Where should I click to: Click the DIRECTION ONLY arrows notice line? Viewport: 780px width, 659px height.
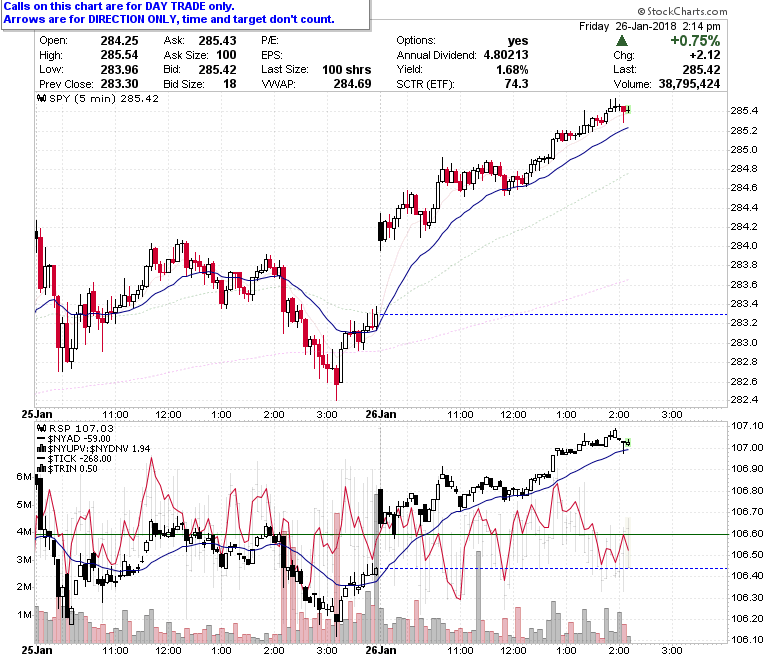pyautogui.click(x=169, y=19)
